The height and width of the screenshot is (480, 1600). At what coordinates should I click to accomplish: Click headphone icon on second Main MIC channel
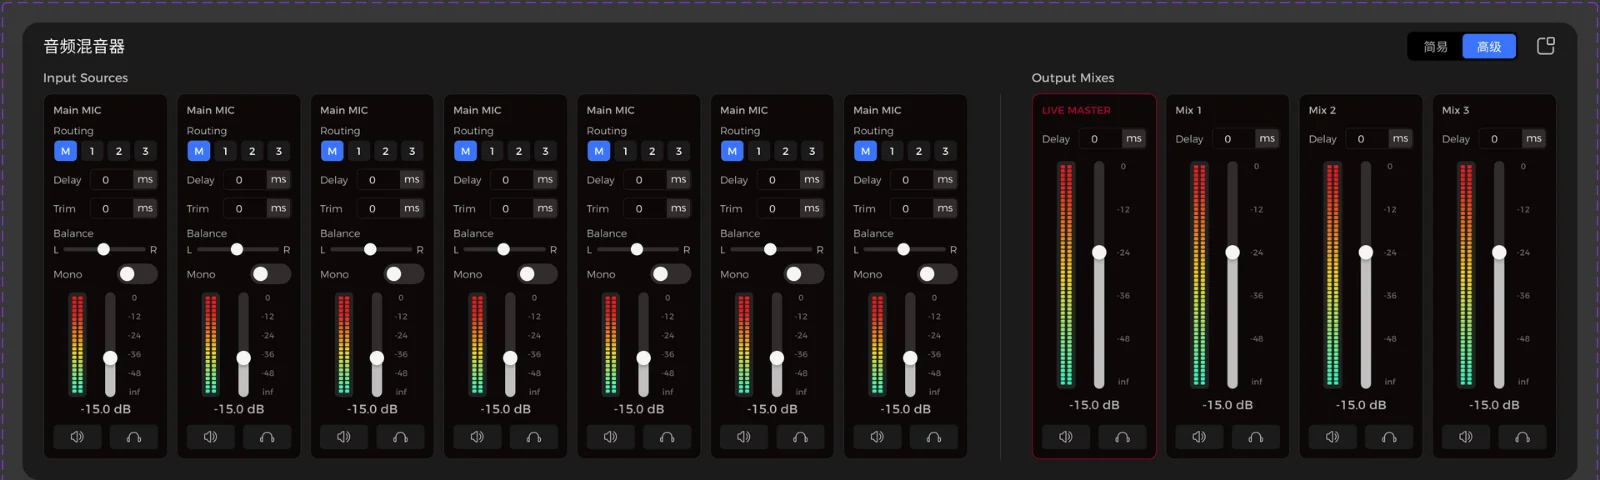click(267, 437)
